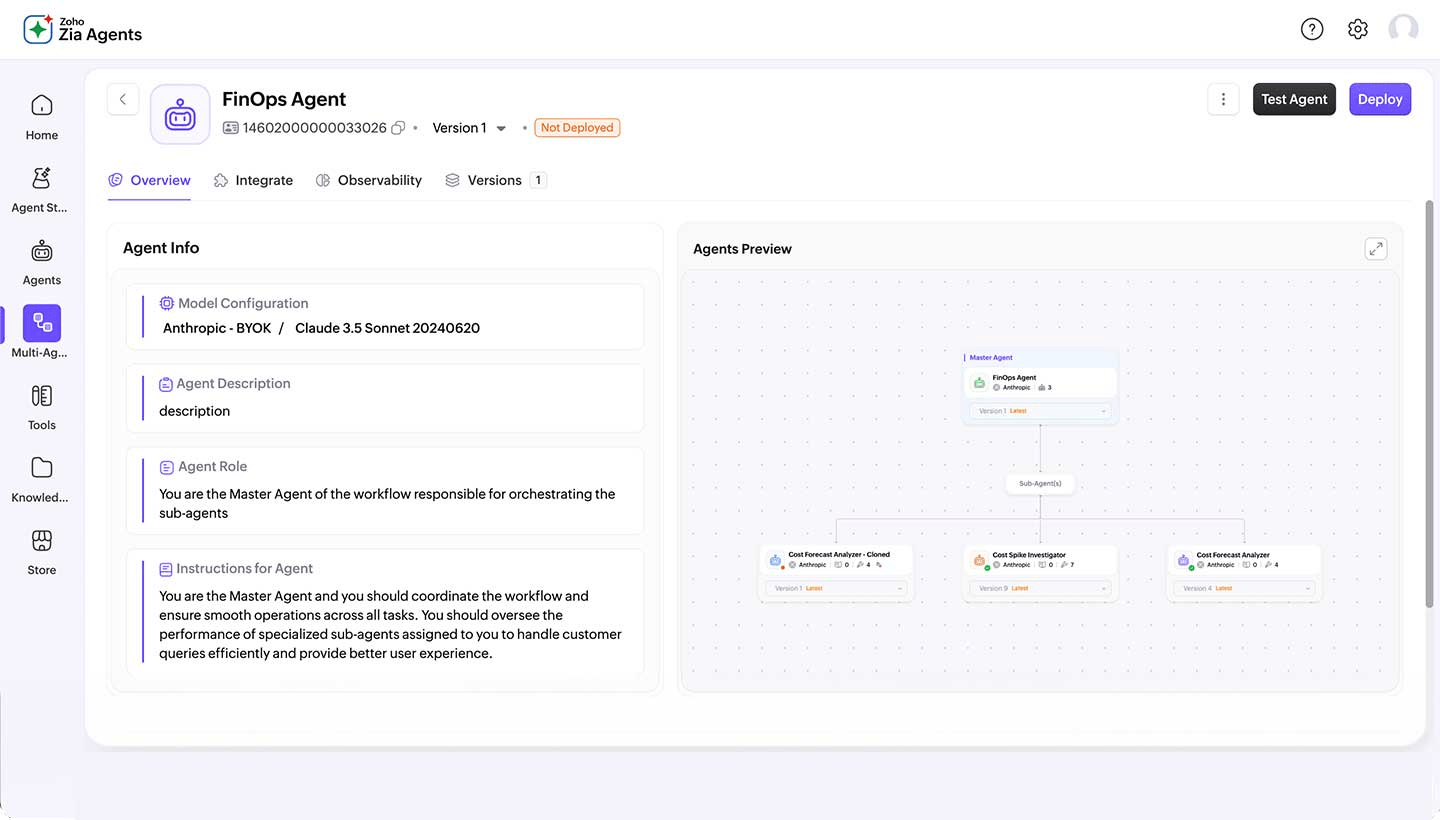Click the Cost Spike Investigator robot icon
Screen dimensions: 1440x820
pyautogui.click(x=980, y=560)
